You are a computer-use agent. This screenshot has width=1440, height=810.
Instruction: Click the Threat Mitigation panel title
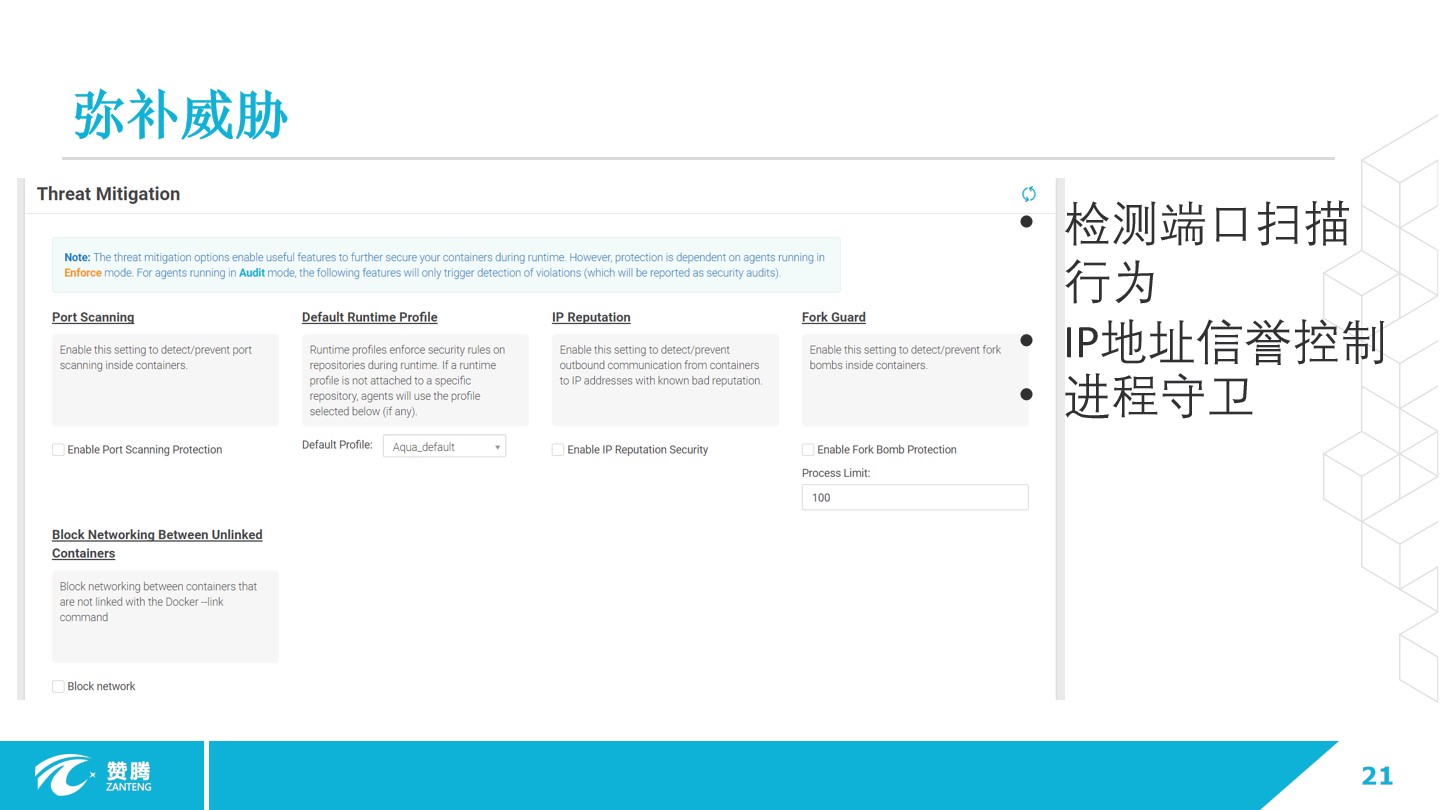pos(108,194)
